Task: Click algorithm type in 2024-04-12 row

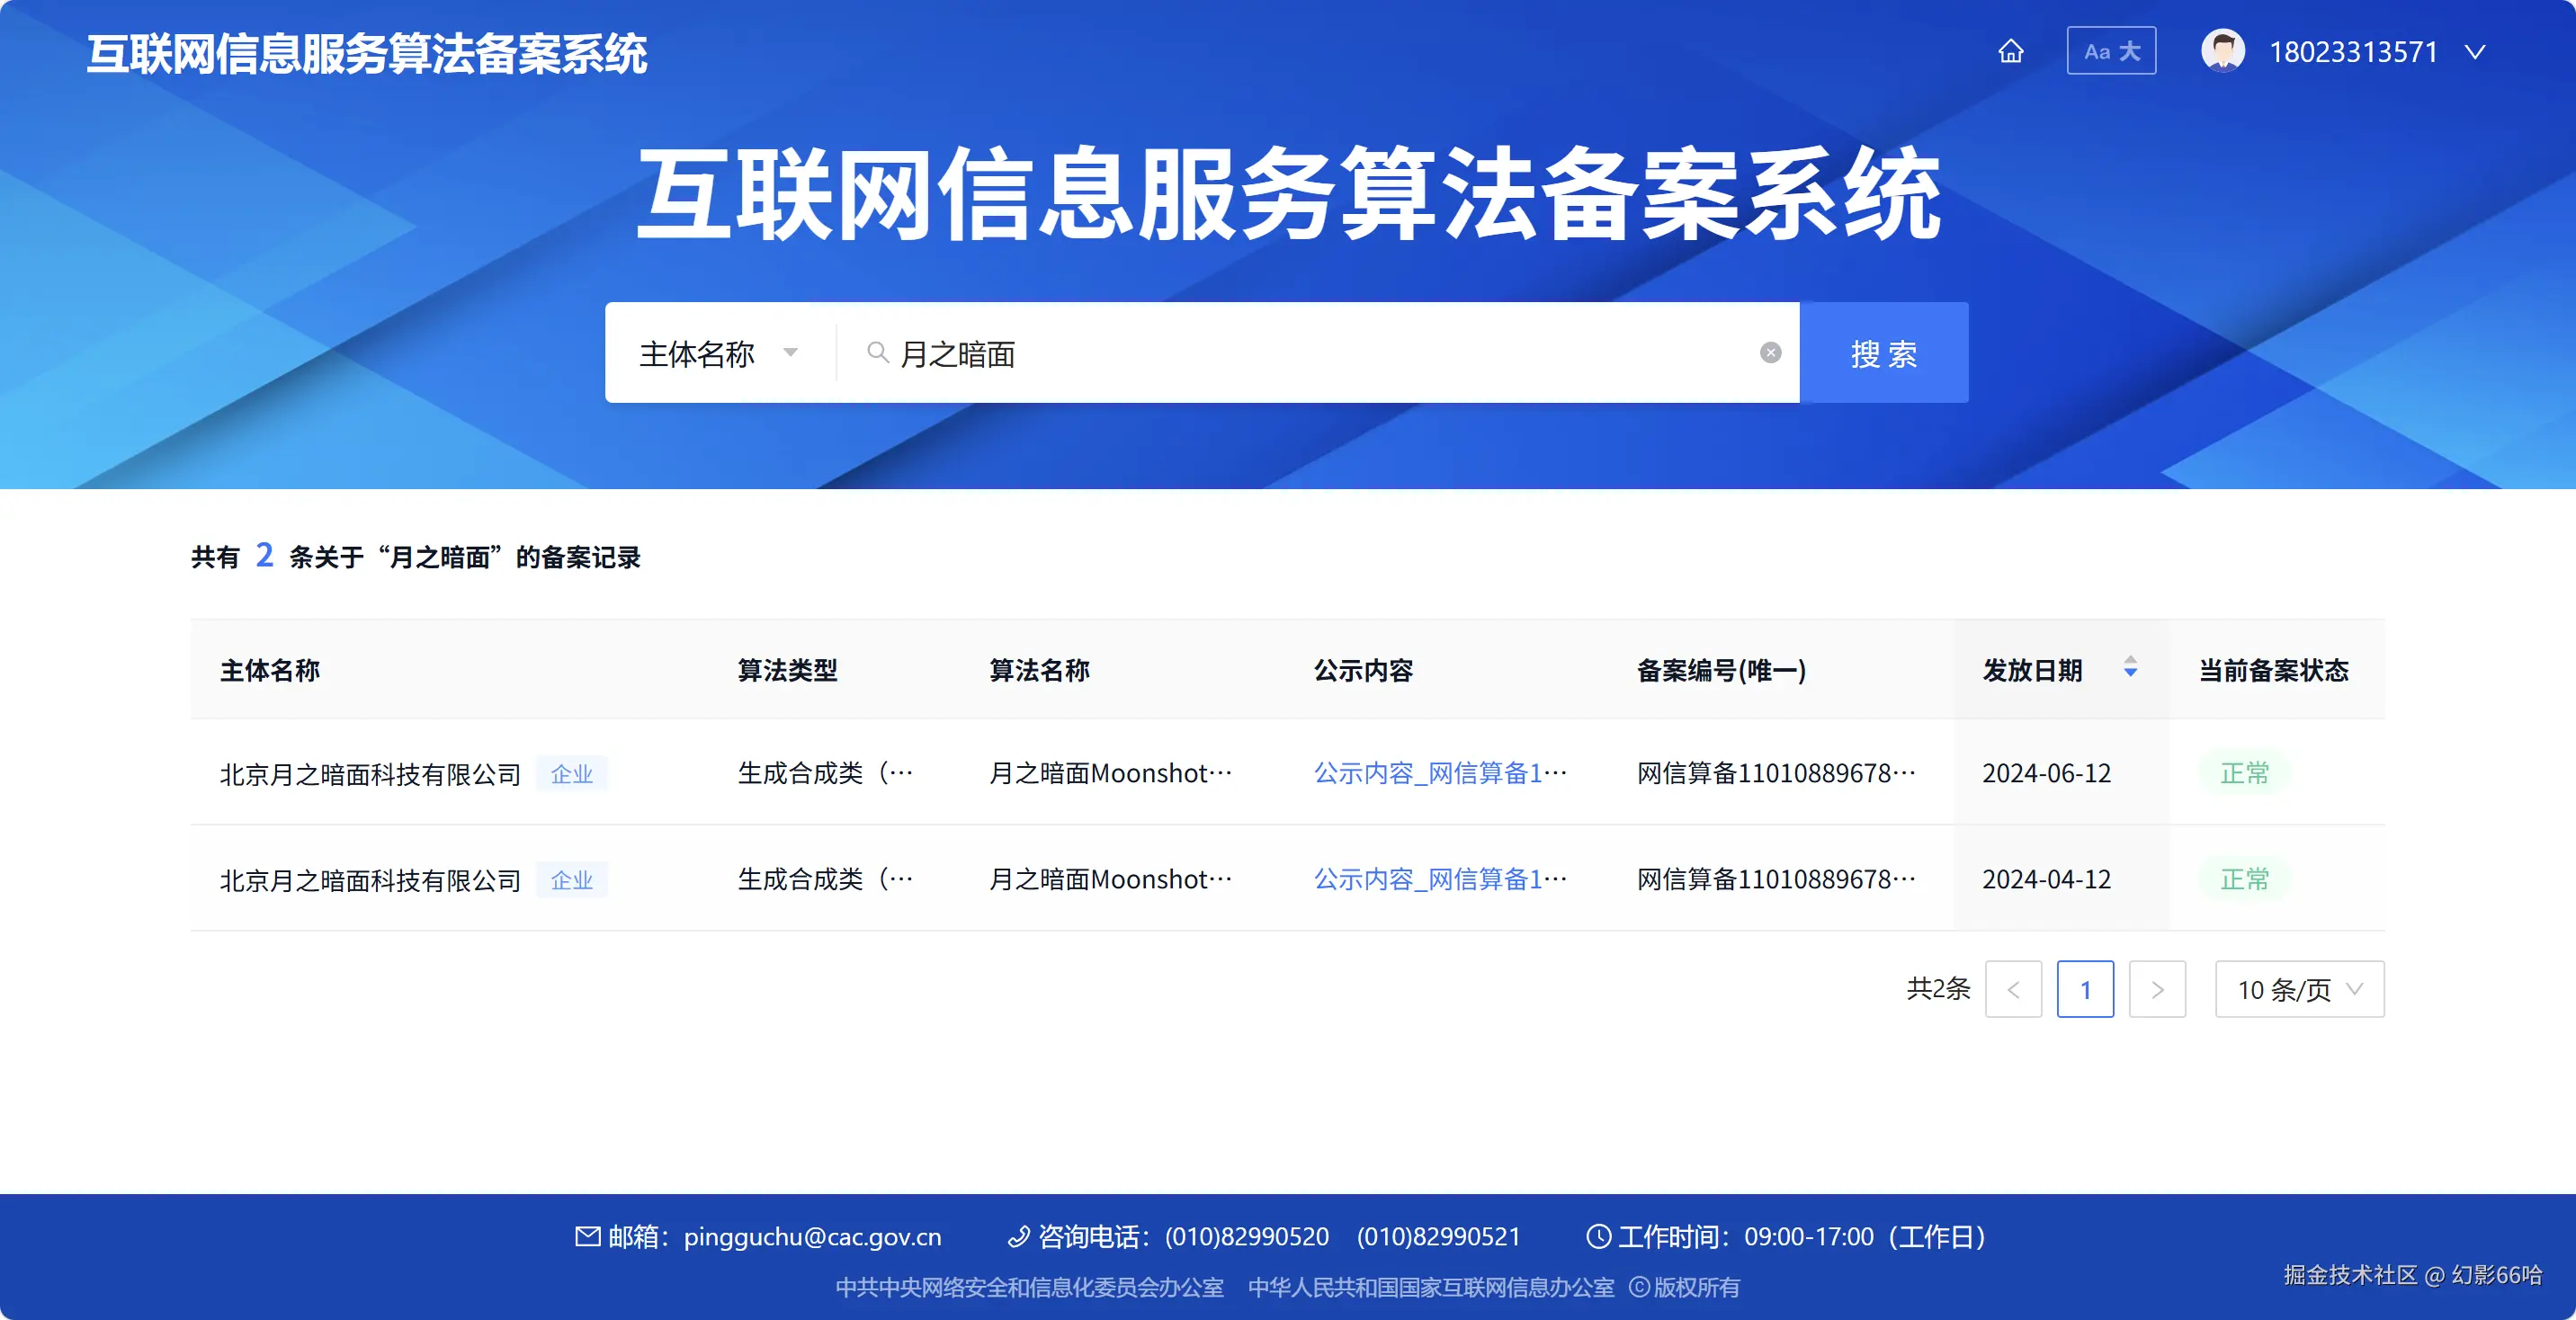Action: [x=825, y=879]
